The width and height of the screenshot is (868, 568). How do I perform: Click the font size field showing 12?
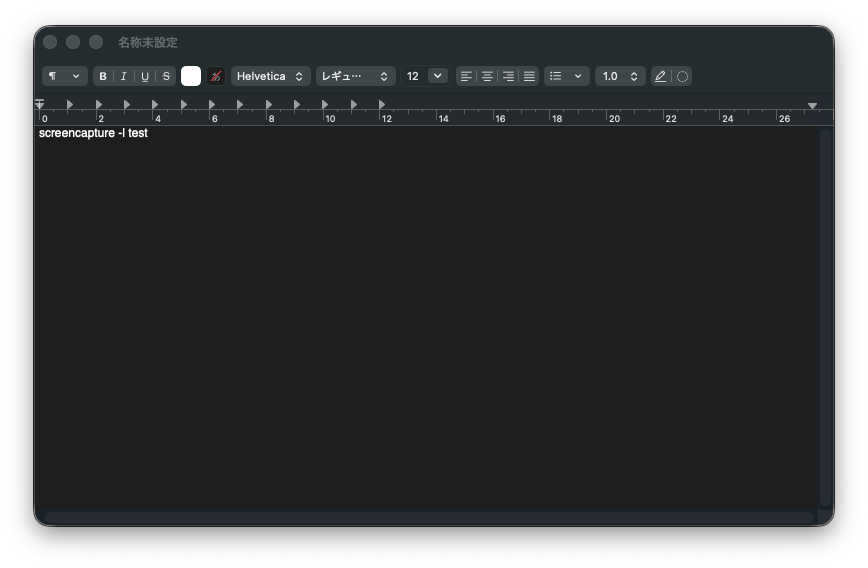[414, 76]
